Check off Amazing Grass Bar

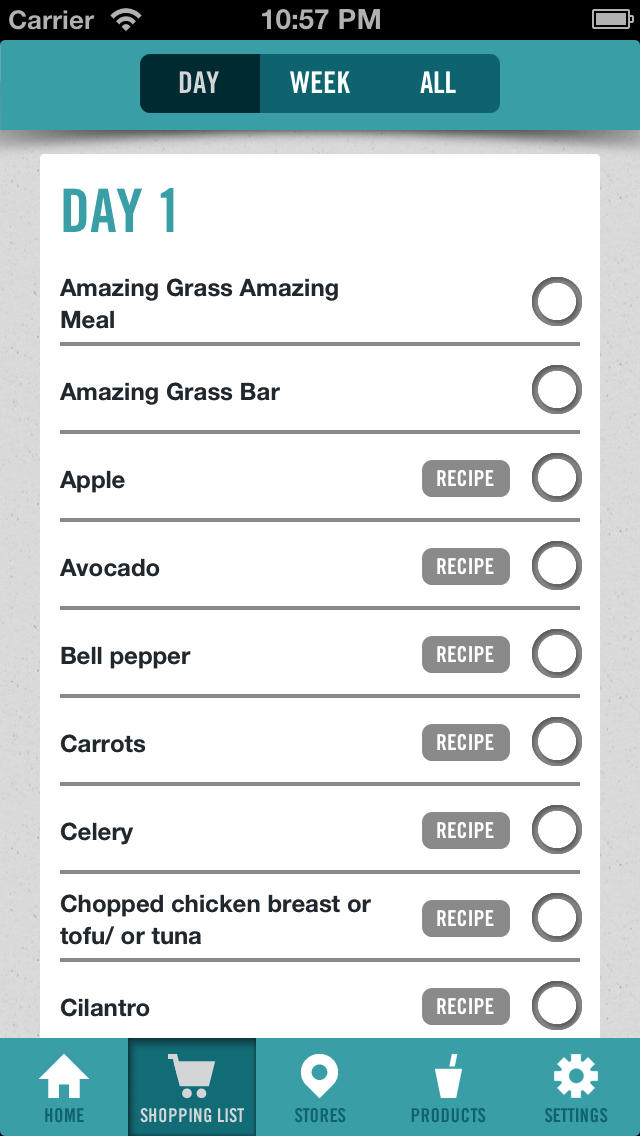point(556,390)
